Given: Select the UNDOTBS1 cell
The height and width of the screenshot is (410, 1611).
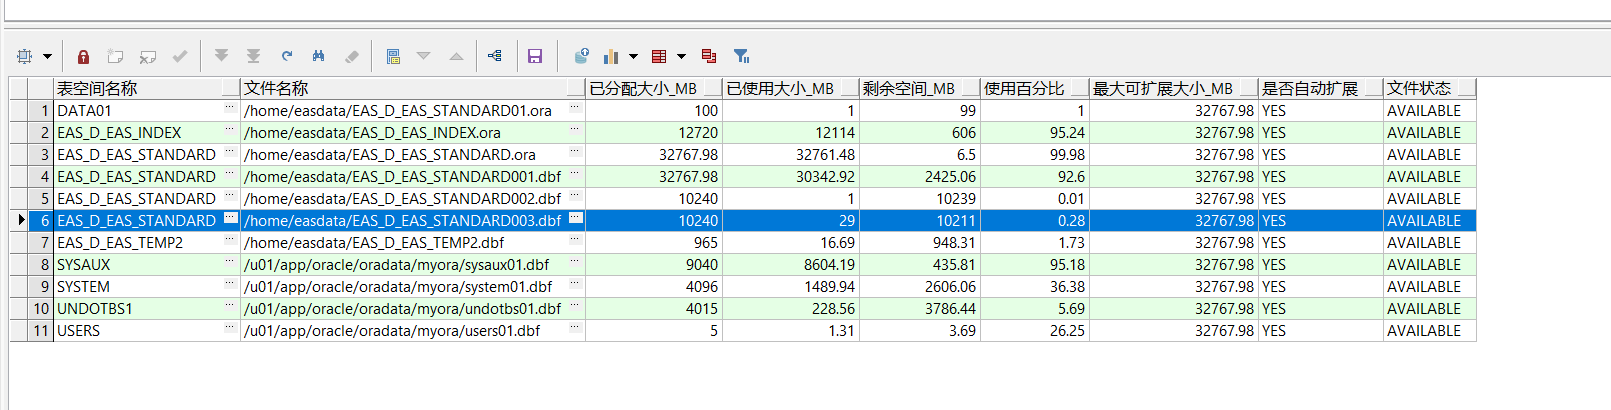Looking at the screenshot, I should (x=147, y=308).
